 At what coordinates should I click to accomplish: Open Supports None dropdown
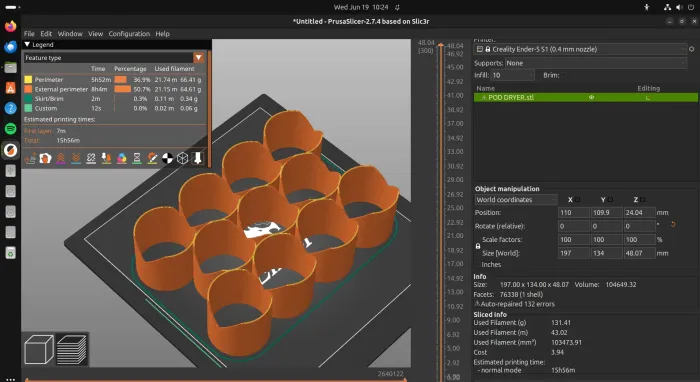[x=596, y=63]
